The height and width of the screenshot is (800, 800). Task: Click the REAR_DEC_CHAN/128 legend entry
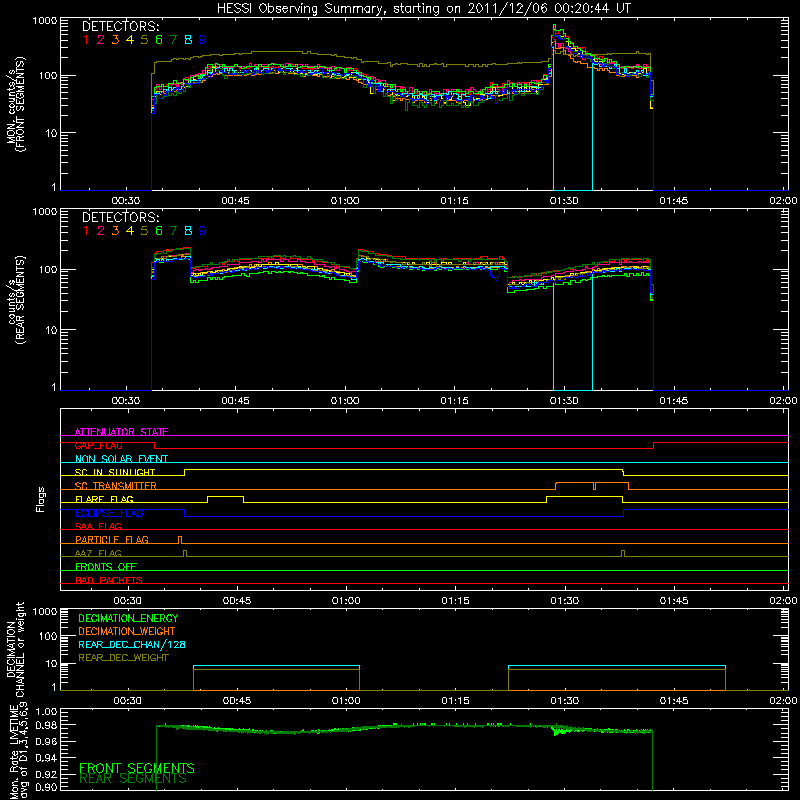(132, 644)
